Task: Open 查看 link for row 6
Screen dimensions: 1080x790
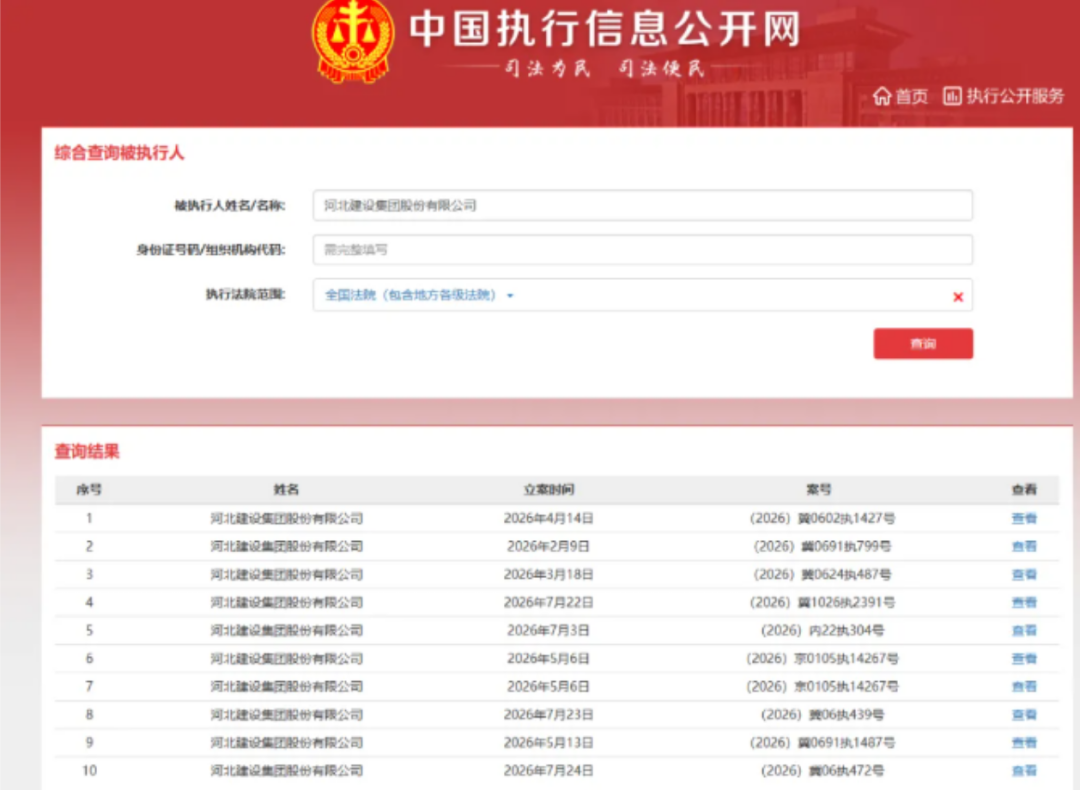Action: 1024,658
